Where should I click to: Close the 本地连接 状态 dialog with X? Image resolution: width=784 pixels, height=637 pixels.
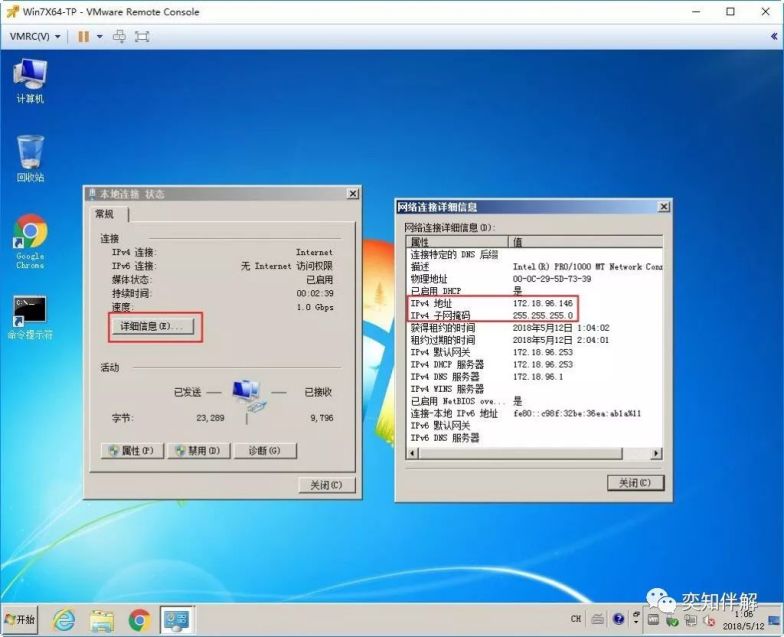click(353, 194)
